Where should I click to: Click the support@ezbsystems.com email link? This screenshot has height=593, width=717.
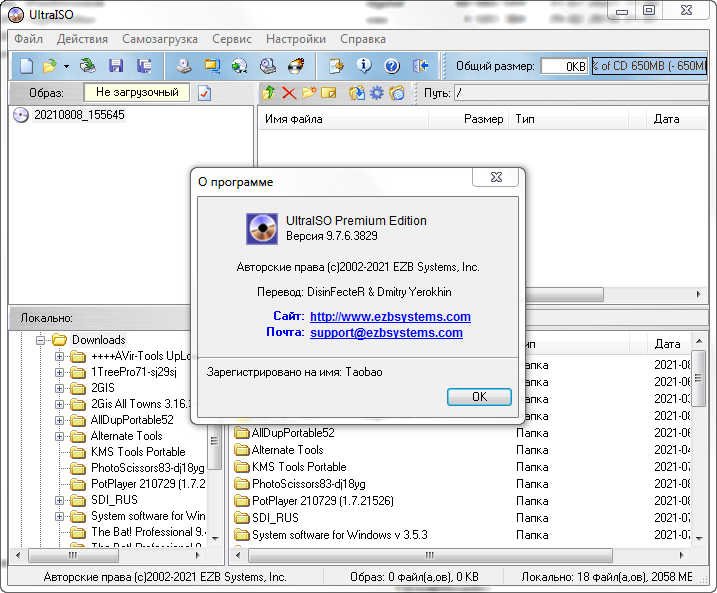(x=386, y=332)
